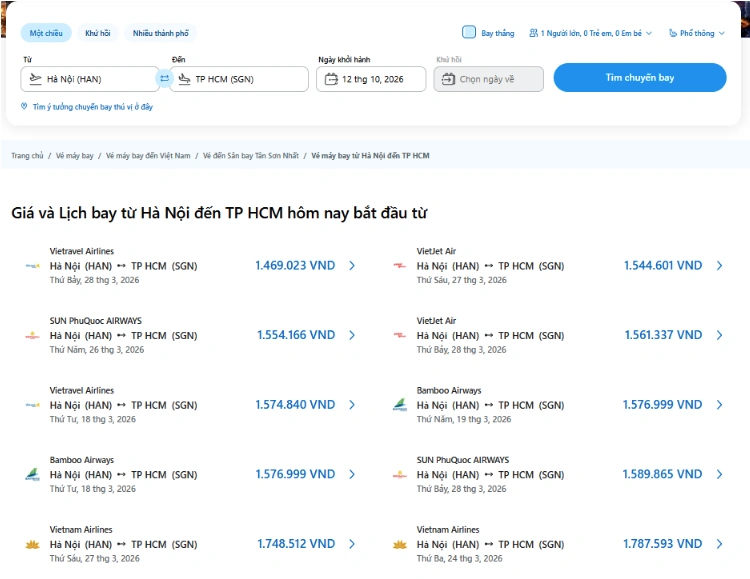Viewport: 750px width, 579px height.
Task: Click Chọn ngày về return date field
Action: click(488, 79)
